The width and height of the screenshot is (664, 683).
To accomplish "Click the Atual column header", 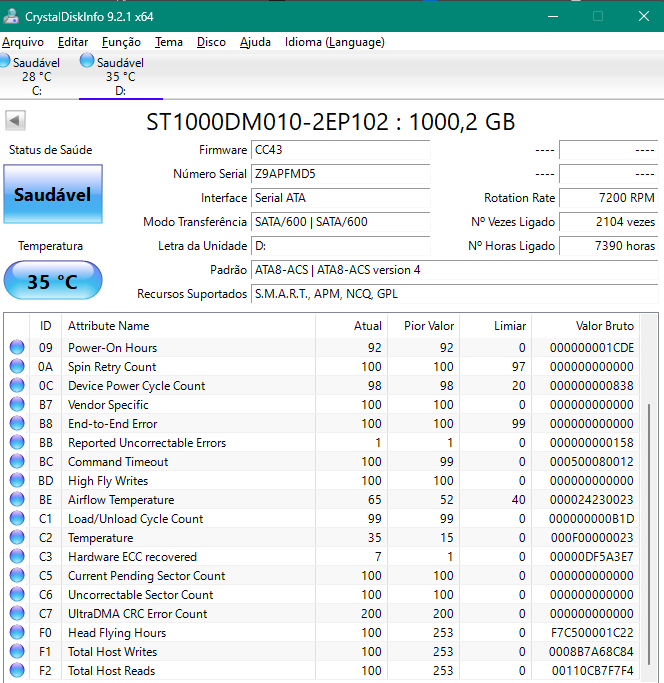I will [352, 326].
